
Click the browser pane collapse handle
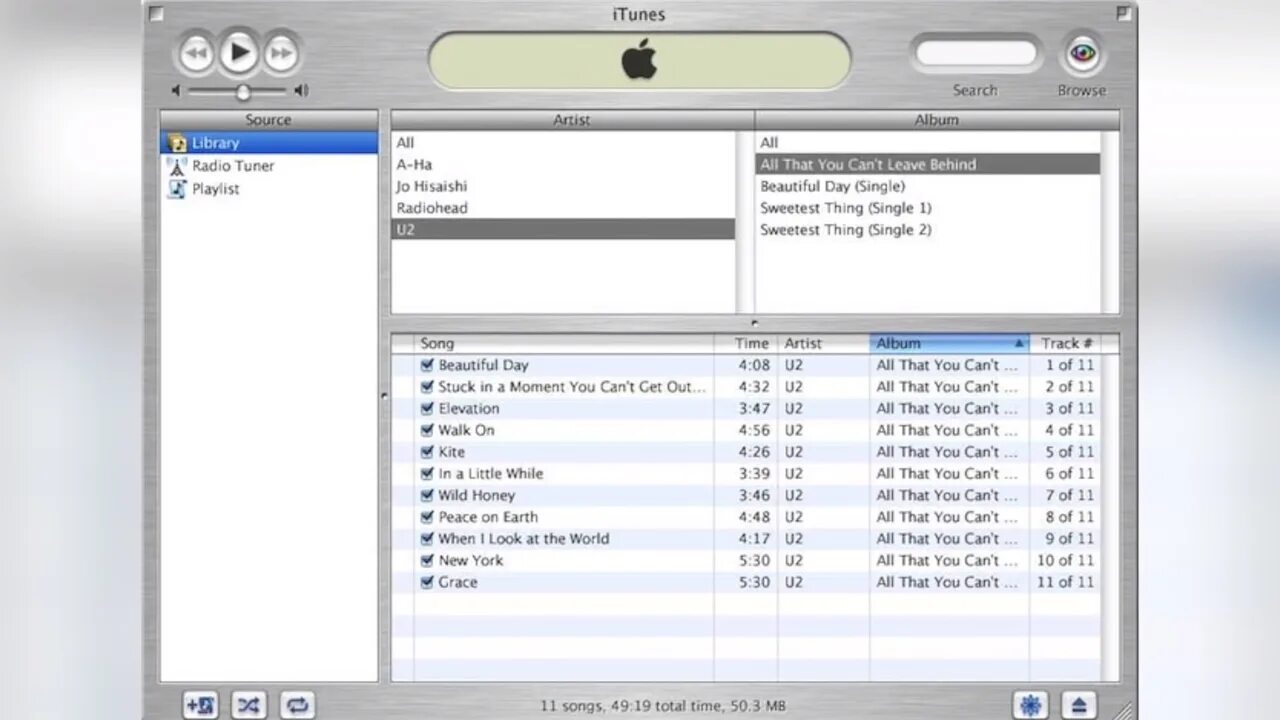point(754,323)
